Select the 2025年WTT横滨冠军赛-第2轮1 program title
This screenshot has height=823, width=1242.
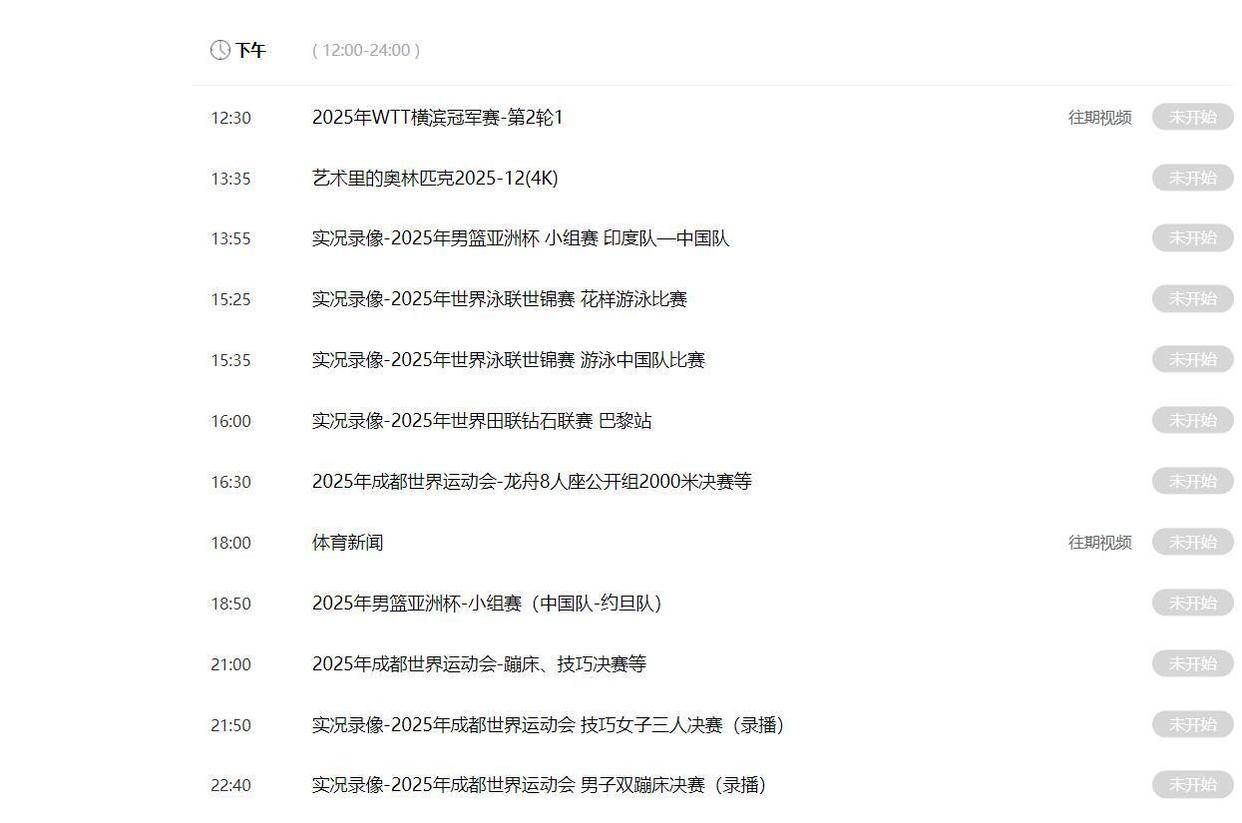pyautogui.click(x=437, y=118)
